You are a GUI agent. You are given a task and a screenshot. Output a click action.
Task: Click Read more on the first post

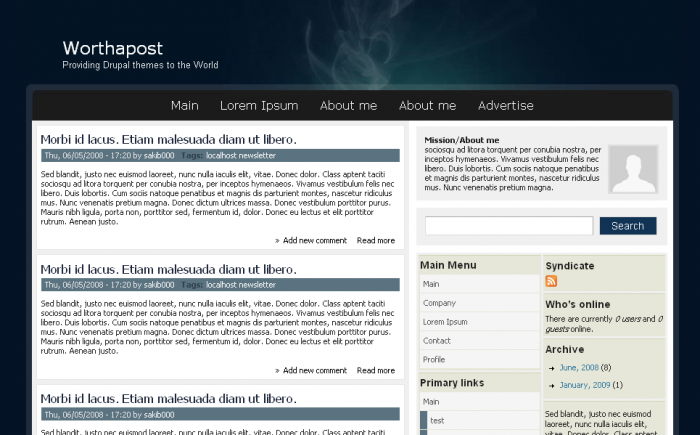click(375, 241)
